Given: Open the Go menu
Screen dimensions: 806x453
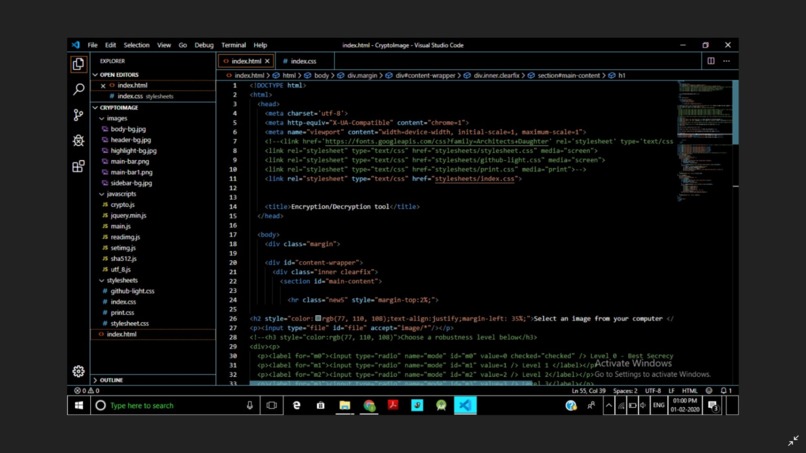Looking at the screenshot, I should (182, 45).
